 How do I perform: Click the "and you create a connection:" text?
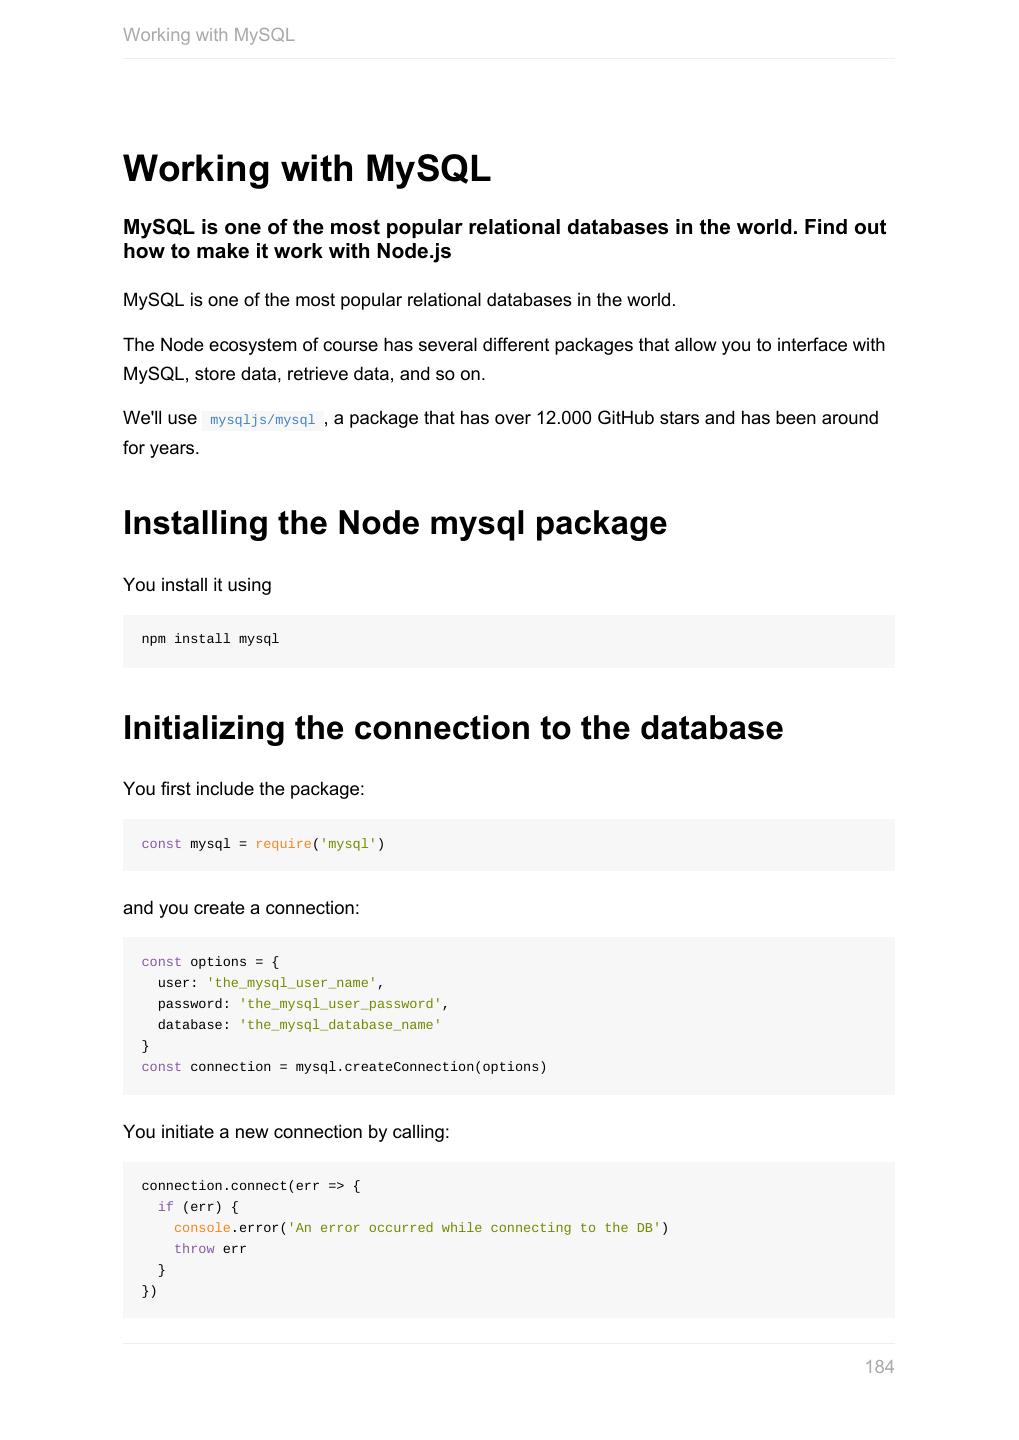coord(241,908)
